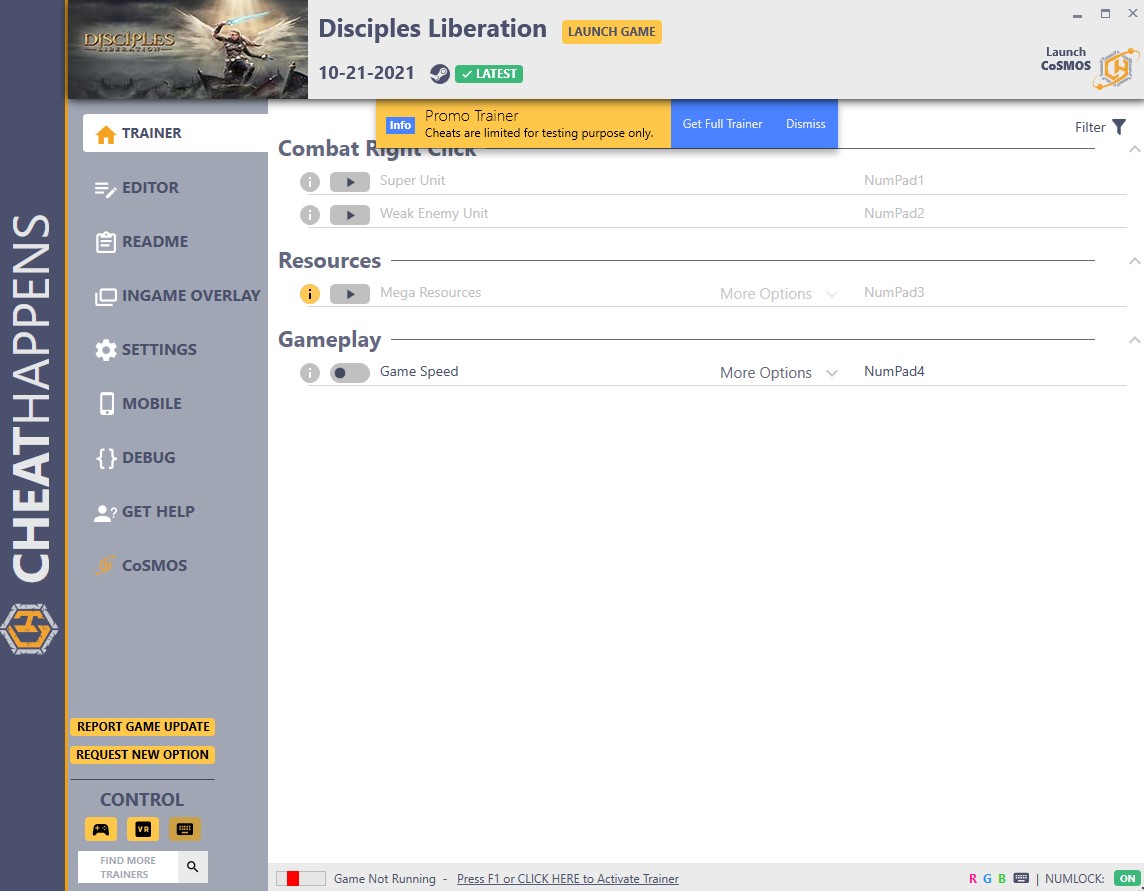Click the info icon for Weak Enemy Unit
Viewport: 1144px width, 891px height.
pos(310,215)
